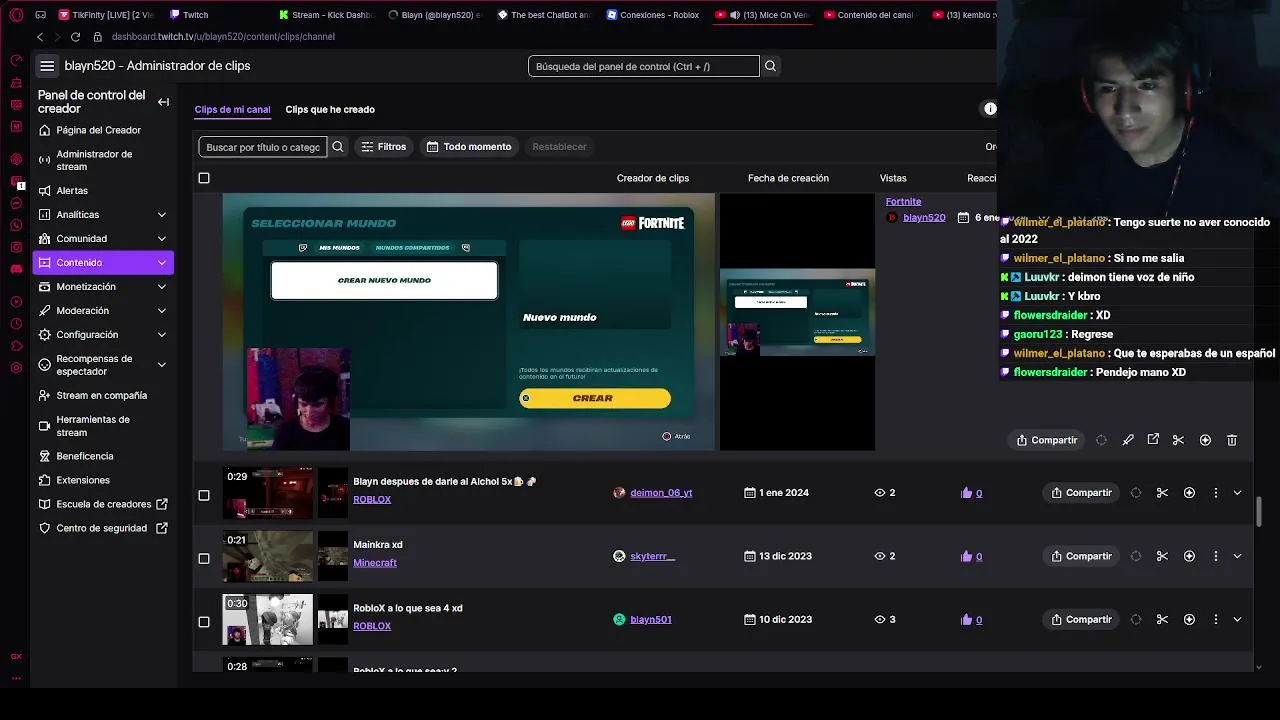Switch to Clips de mi canal tab
Screen dimensions: 1280x720
tap(232, 110)
